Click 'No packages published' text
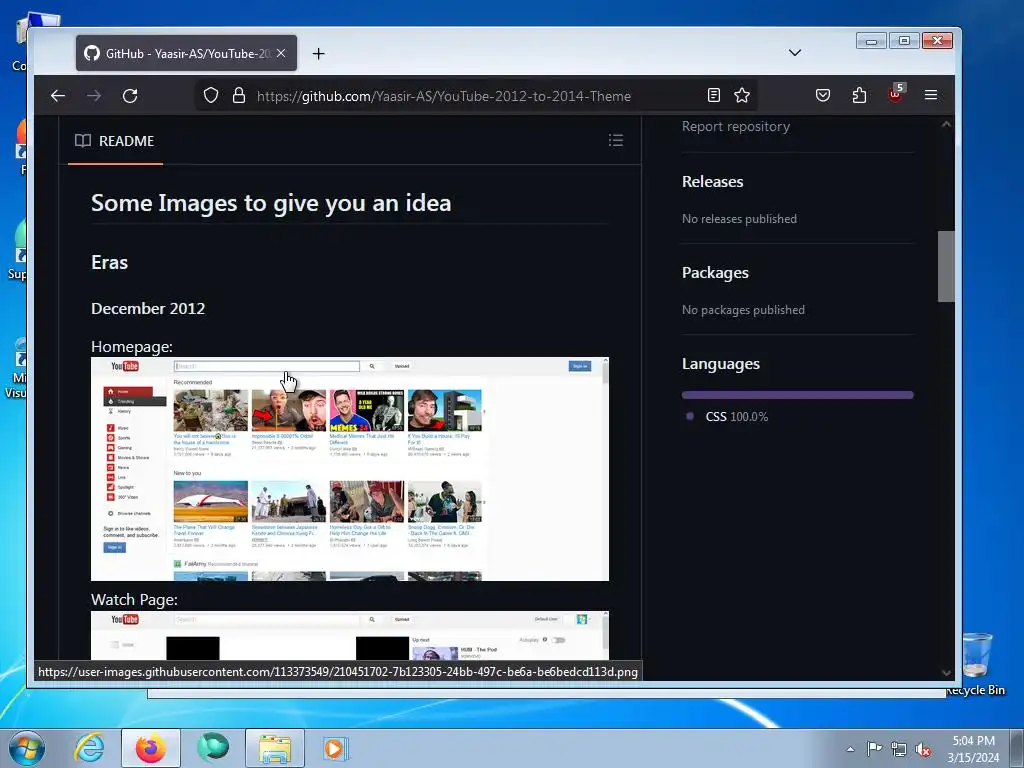 pyautogui.click(x=743, y=310)
